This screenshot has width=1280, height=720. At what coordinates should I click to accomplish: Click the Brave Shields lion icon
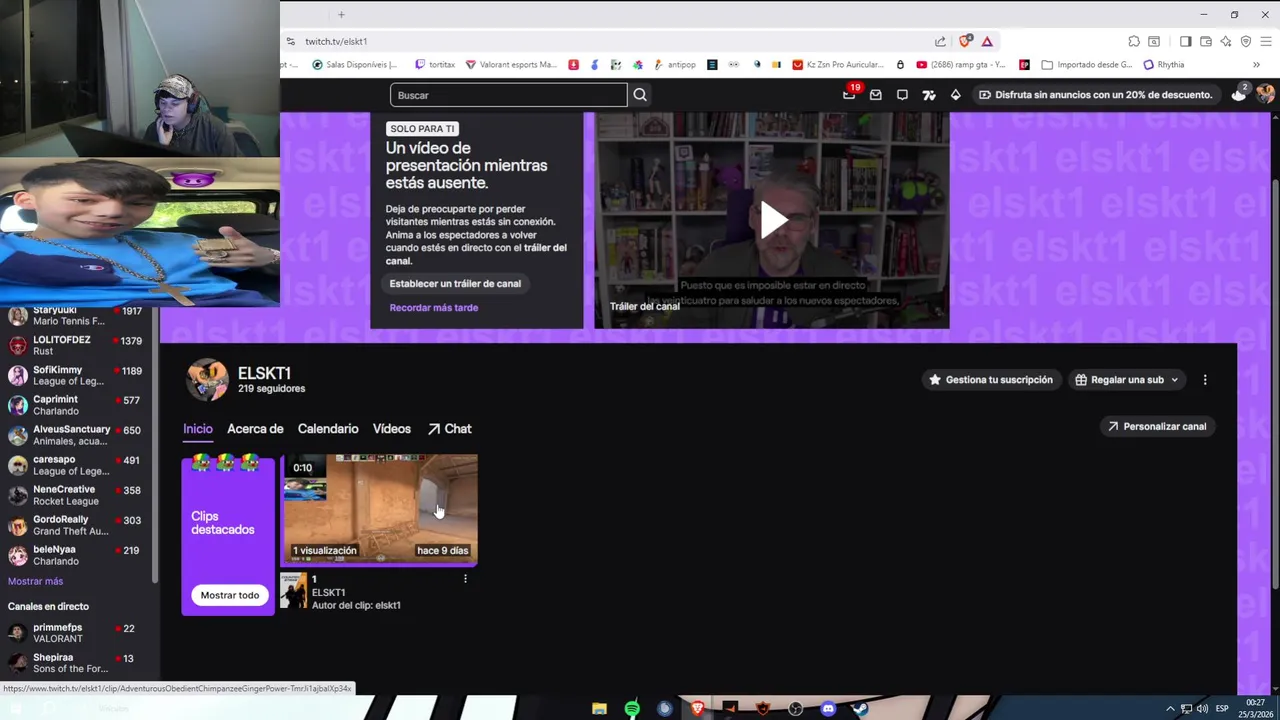(x=965, y=41)
